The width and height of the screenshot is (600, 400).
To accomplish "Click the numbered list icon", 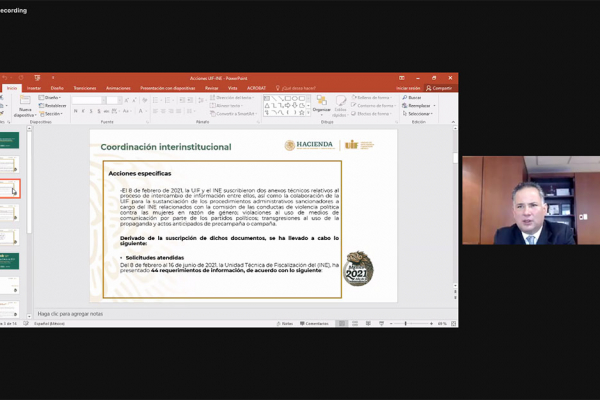I will pos(167,100).
